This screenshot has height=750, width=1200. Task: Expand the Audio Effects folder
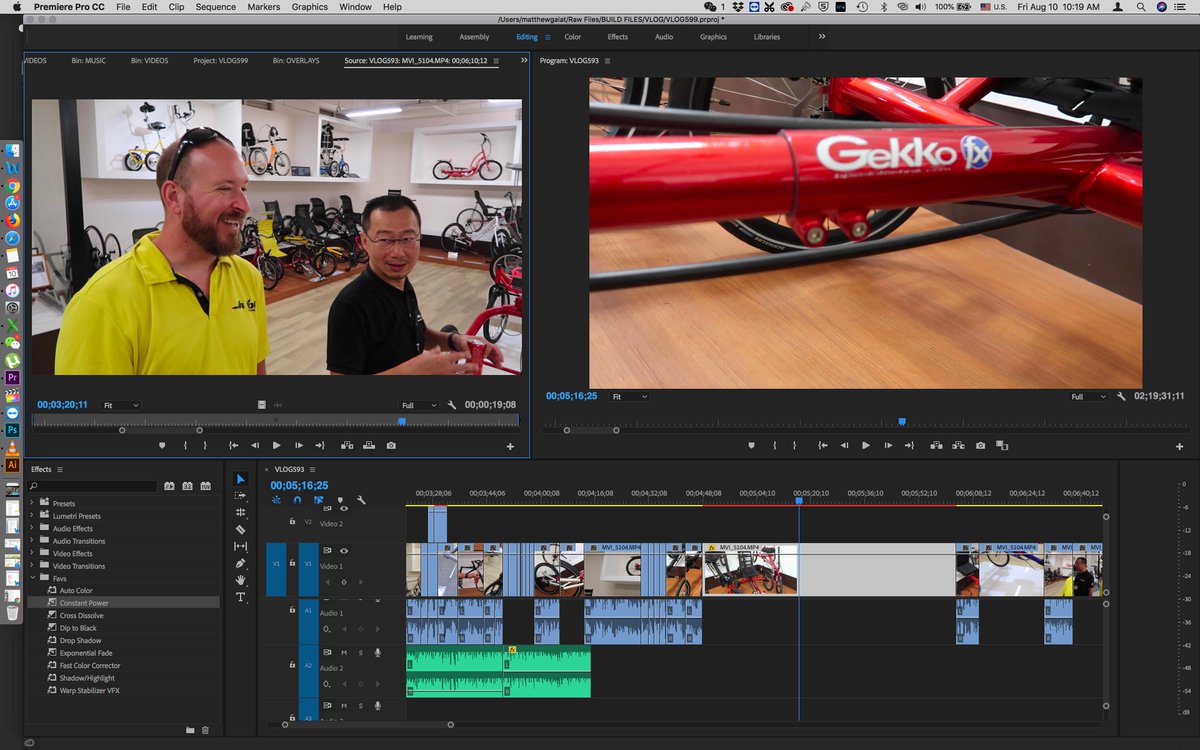32,528
